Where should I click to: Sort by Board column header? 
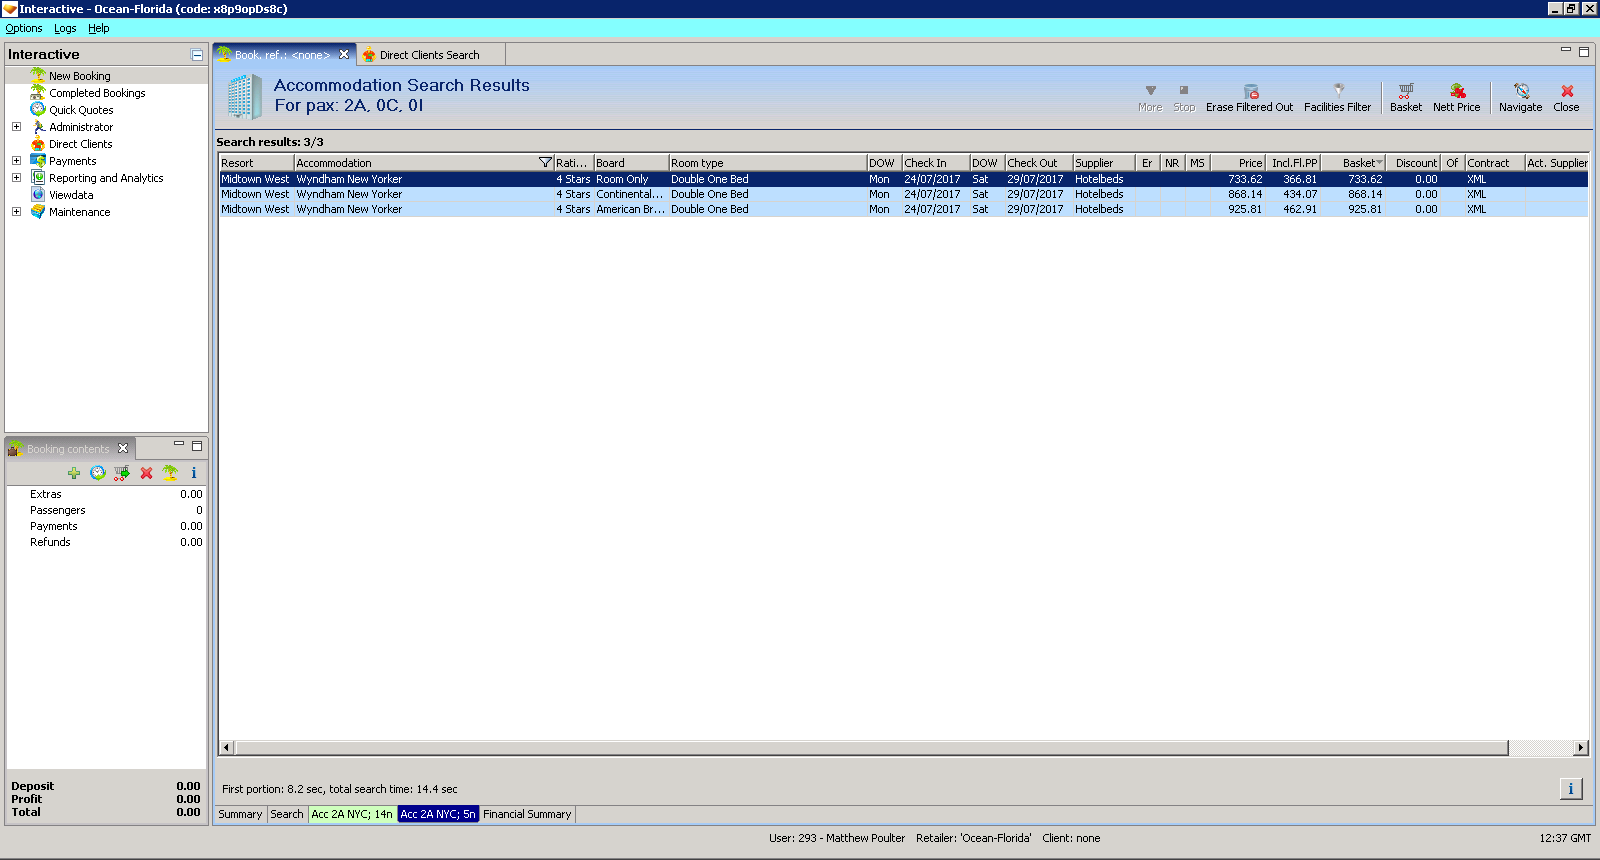pos(631,163)
